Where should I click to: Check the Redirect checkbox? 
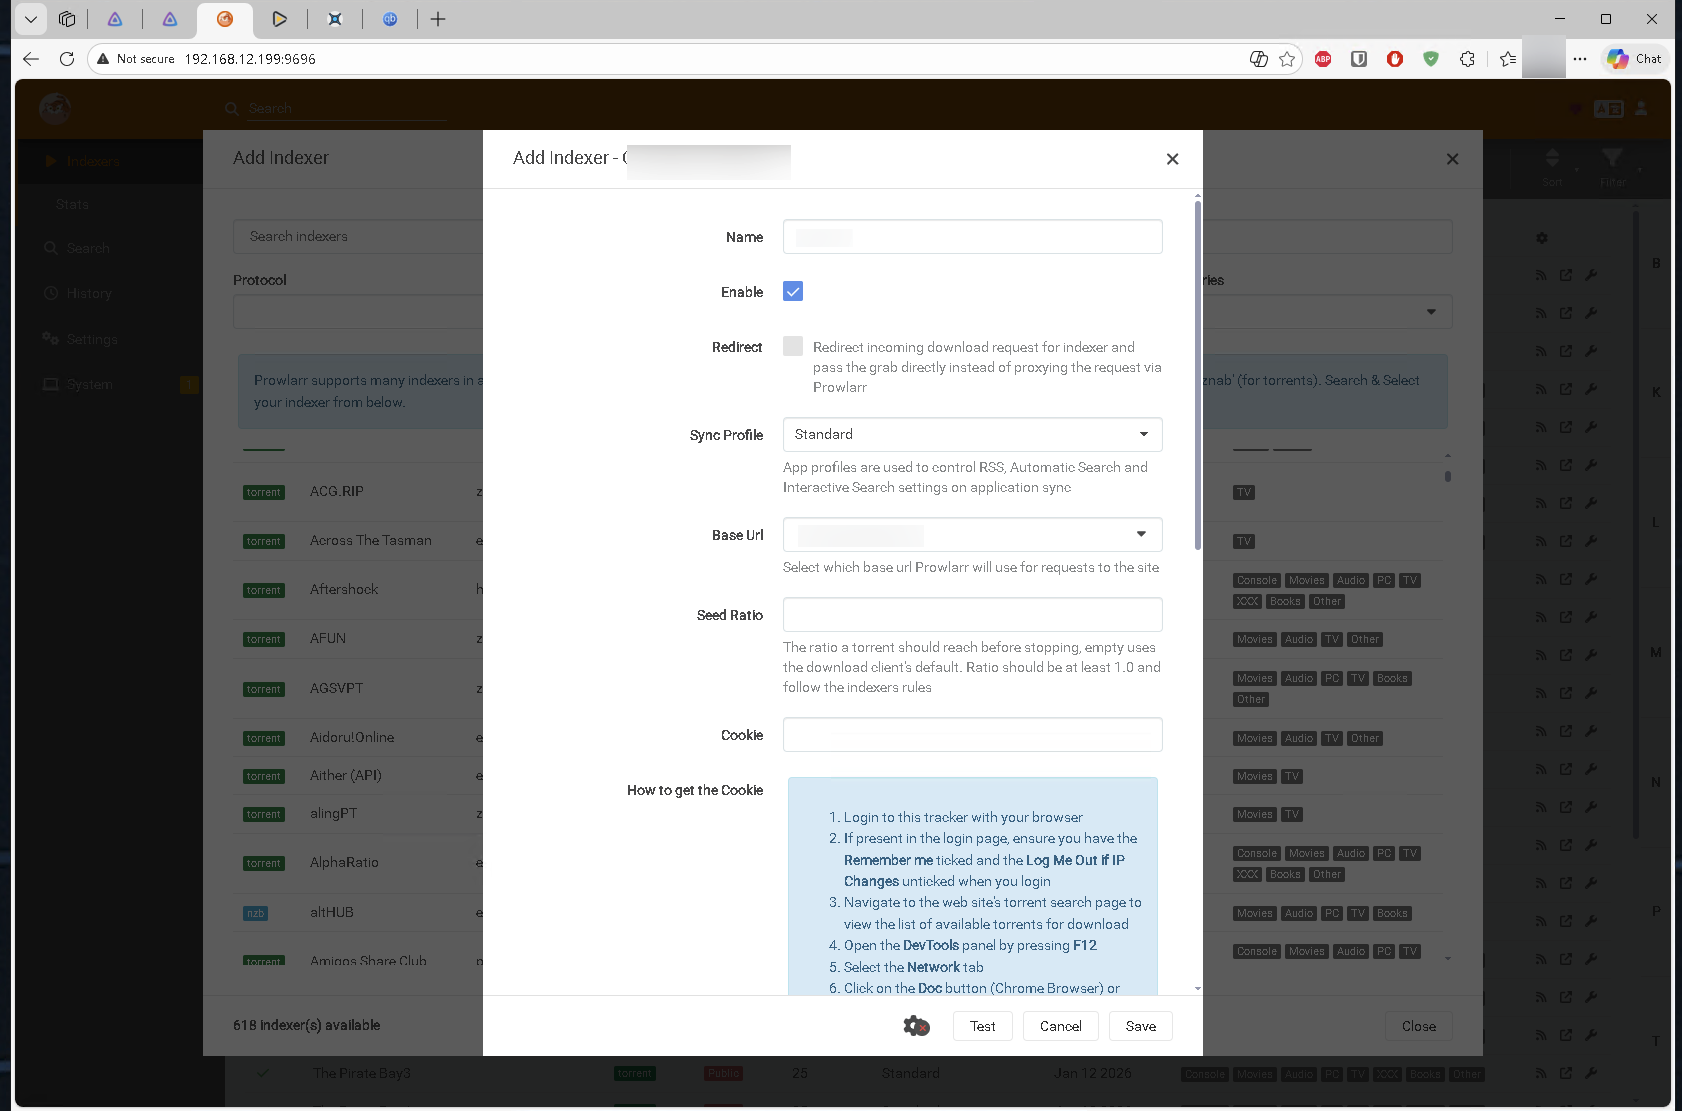click(793, 347)
